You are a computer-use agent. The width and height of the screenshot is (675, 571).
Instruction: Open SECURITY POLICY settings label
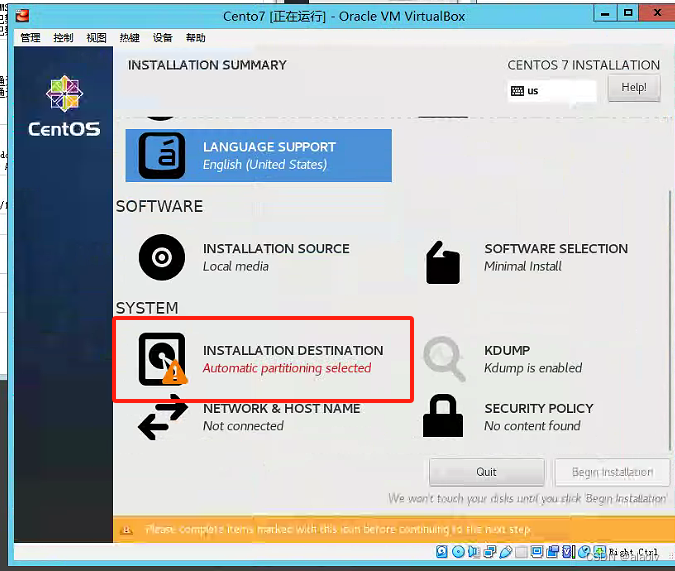[x=539, y=408]
